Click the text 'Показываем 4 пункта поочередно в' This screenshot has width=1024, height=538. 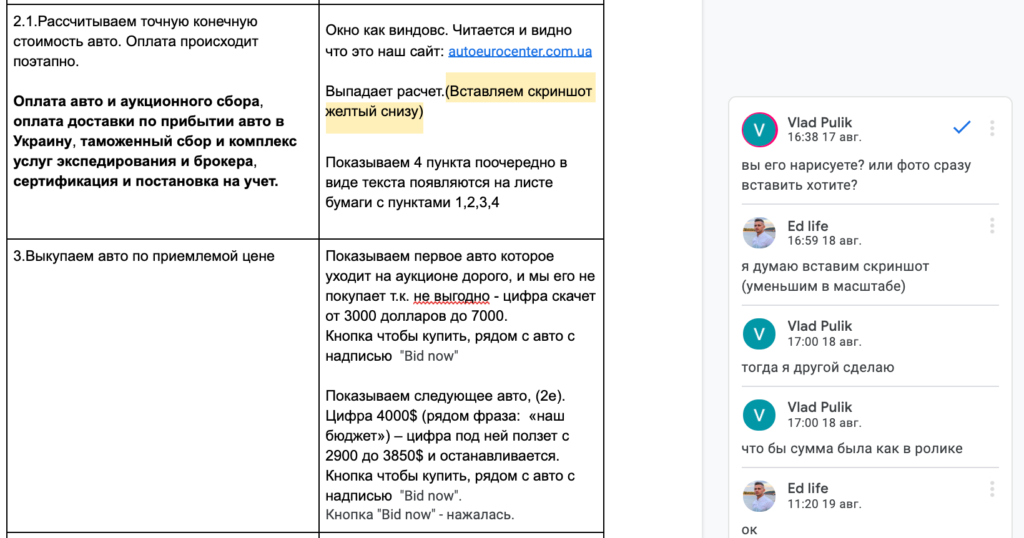pos(446,162)
